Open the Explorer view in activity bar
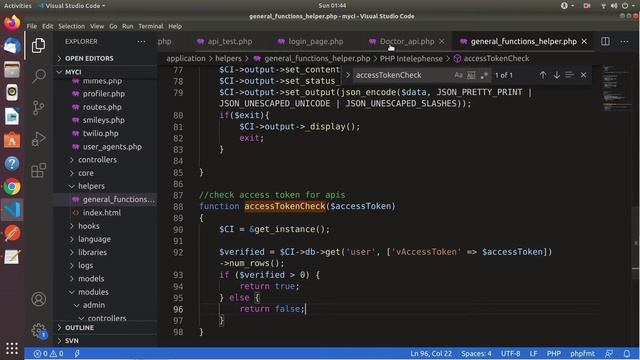Image resolution: width=640 pixels, height=360 pixels. tap(38, 45)
